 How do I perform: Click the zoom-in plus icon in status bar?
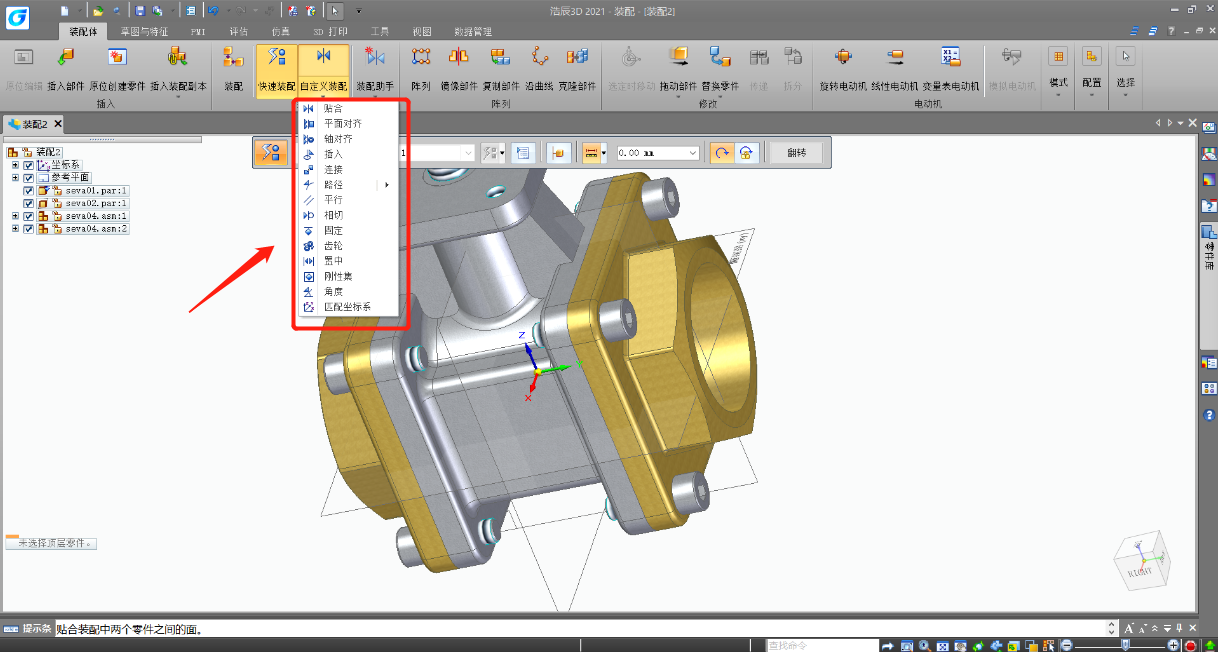[x=1174, y=645]
